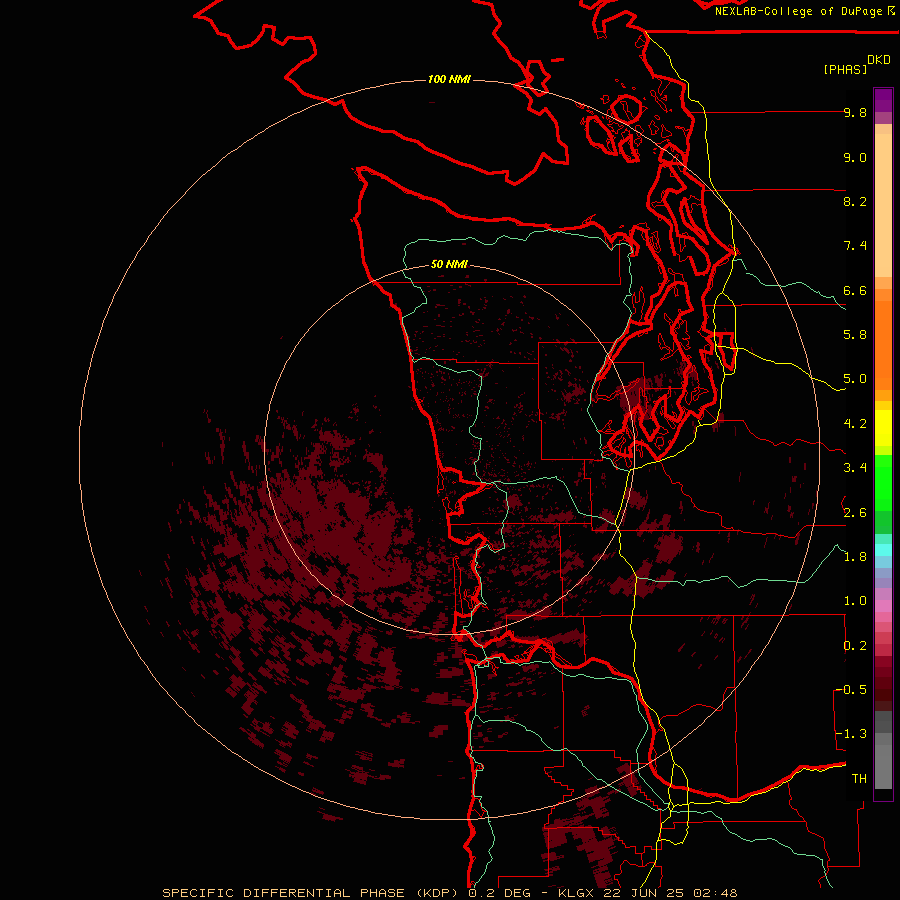
Task: Click the 1.8 value on the scale
Action: (855, 557)
